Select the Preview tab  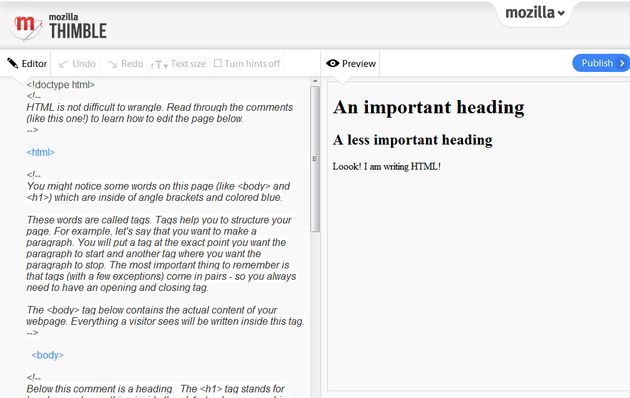(x=351, y=63)
